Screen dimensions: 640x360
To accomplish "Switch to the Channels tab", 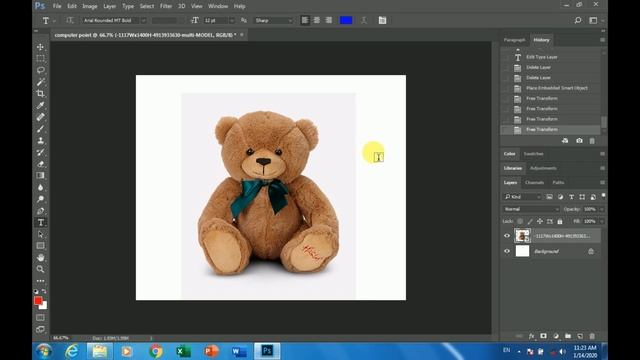I will tap(534, 182).
